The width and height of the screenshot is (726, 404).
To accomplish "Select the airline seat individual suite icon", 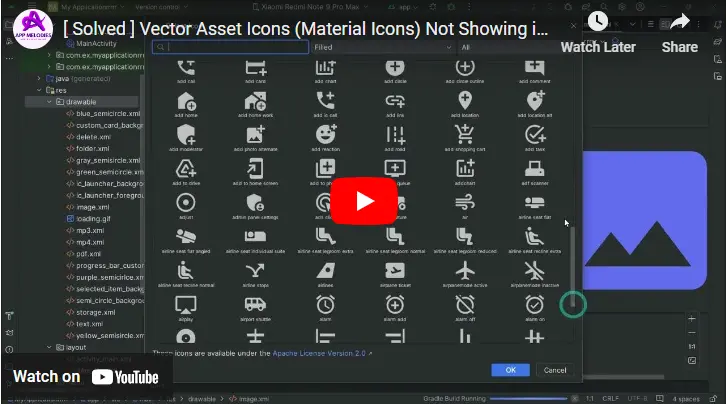I will [256, 236].
